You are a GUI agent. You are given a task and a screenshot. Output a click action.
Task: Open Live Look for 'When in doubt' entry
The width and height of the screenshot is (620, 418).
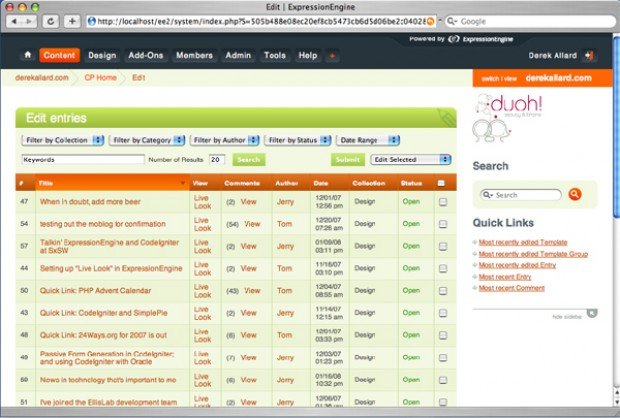[x=202, y=202]
